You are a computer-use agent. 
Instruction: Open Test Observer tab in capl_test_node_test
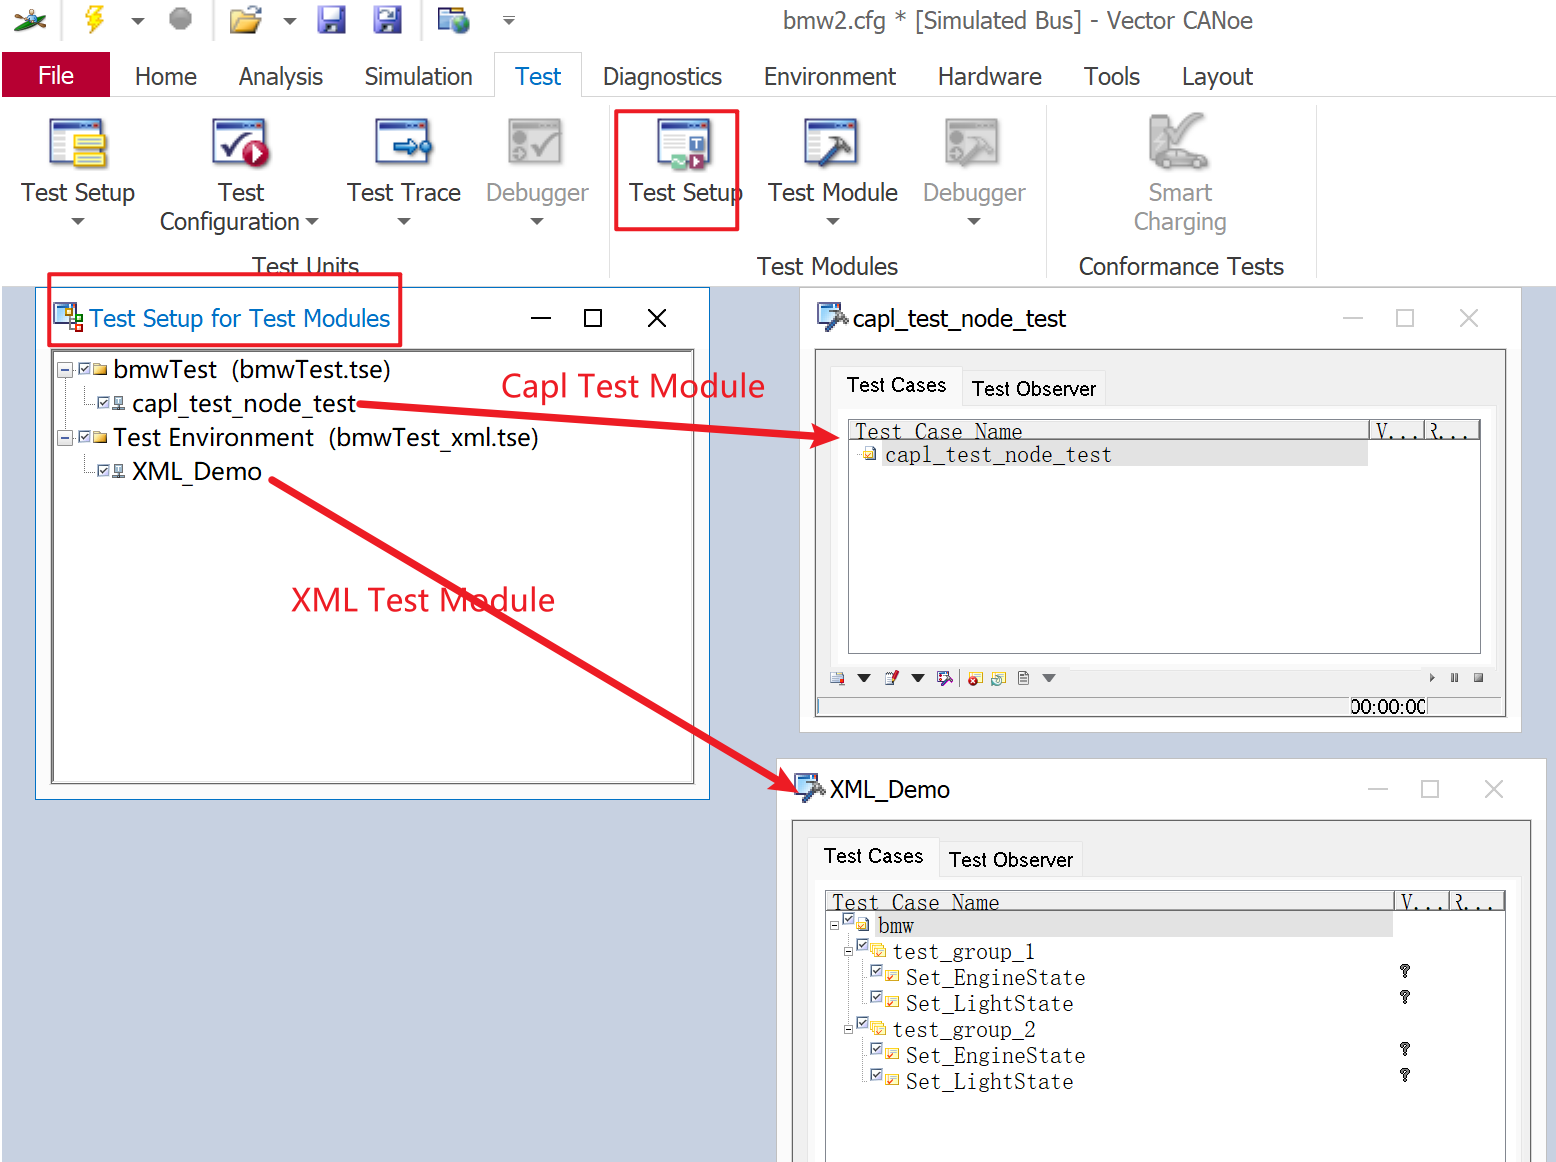click(x=1033, y=388)
